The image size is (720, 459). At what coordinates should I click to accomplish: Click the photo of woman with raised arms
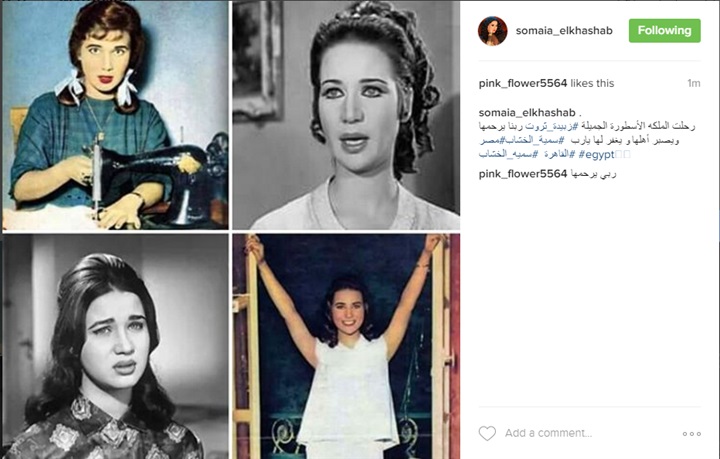point(346,347)
